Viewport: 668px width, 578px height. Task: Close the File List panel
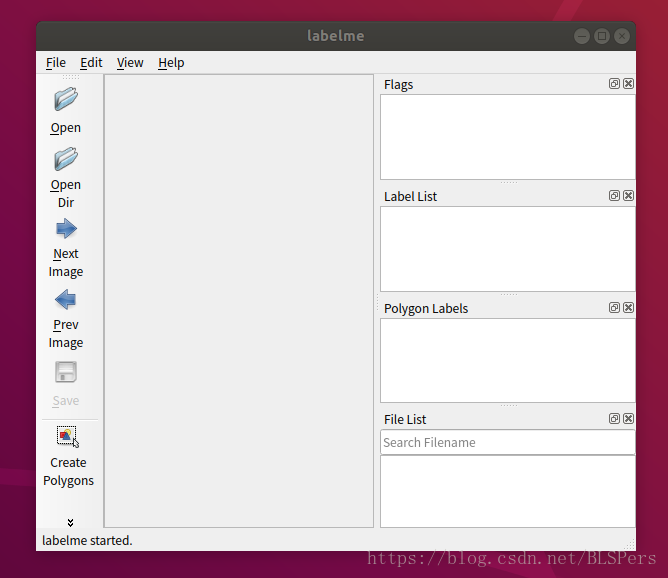pyautogui.click(x=628, y=418)
